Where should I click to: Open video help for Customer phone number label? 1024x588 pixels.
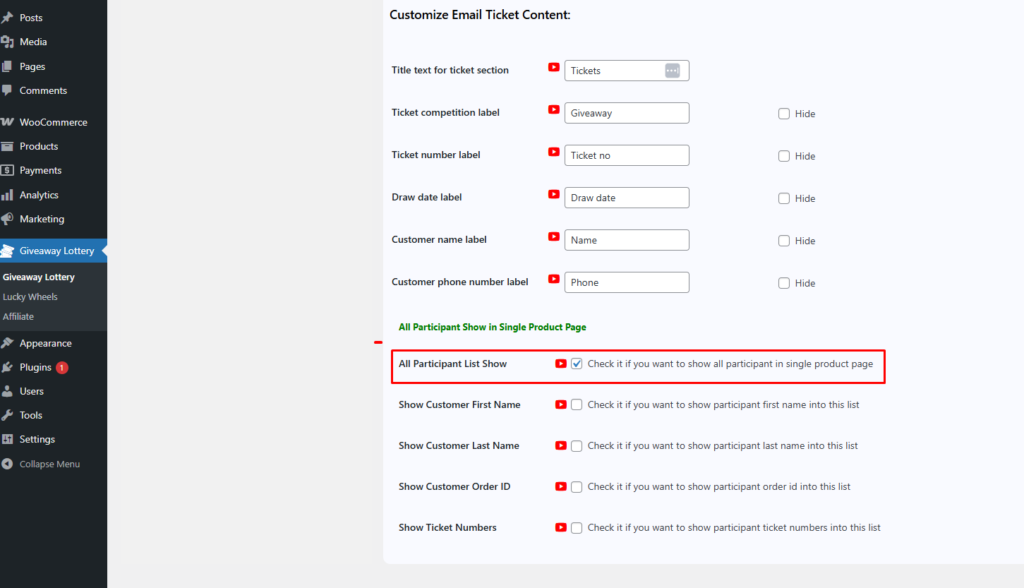(x=554, y=280)
